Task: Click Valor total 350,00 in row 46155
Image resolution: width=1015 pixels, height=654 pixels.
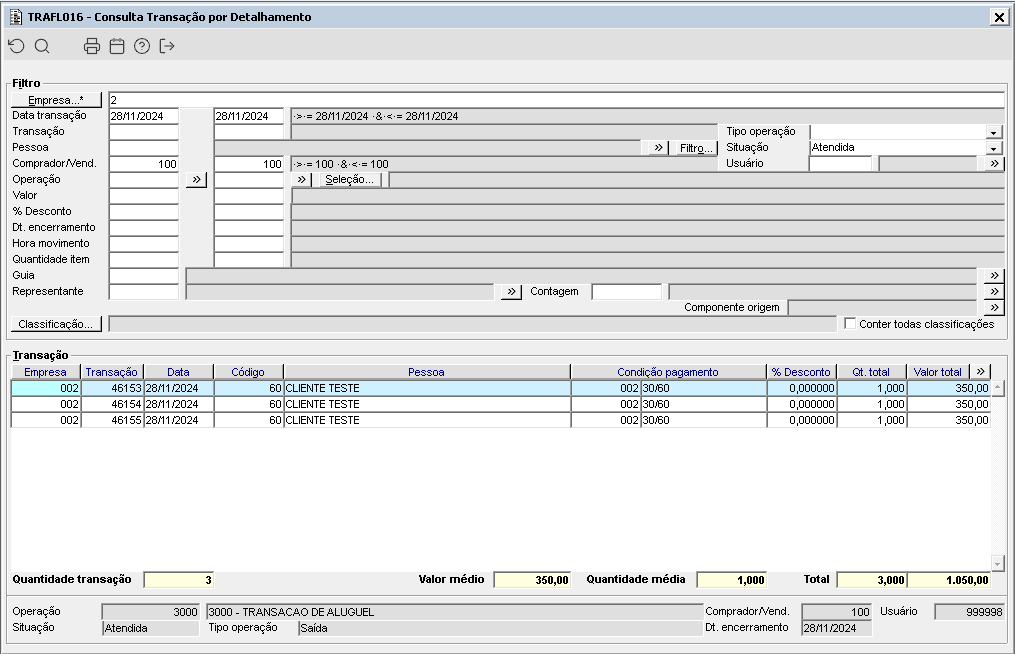Action: 949,420
